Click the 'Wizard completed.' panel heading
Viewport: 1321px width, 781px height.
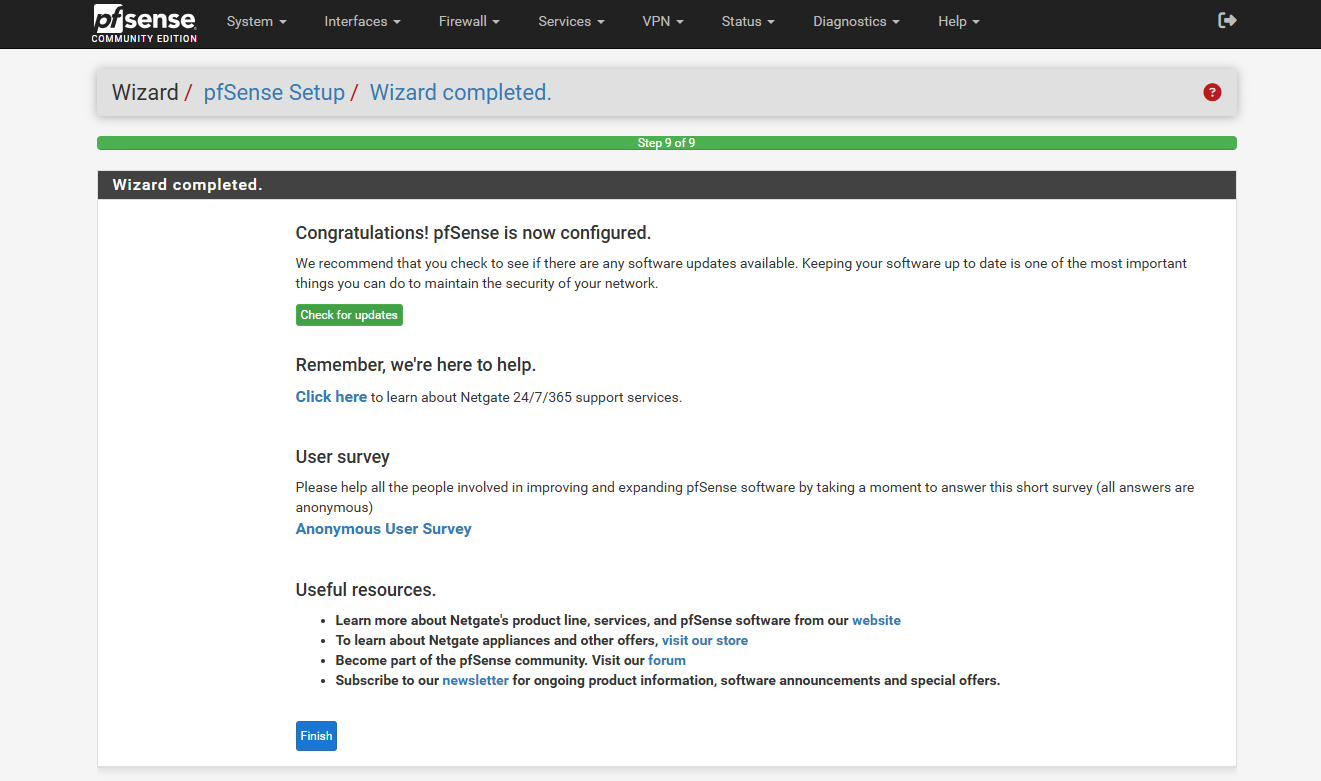pyautogui.click(x=187, y=185)
